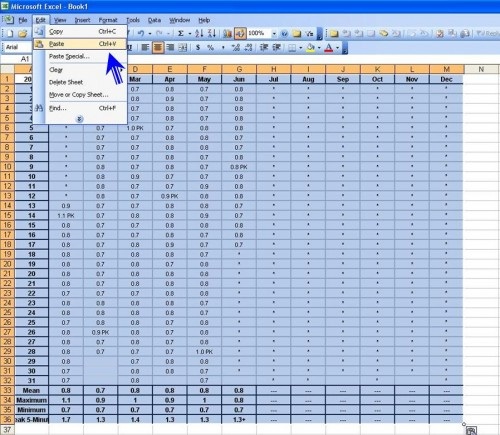Toggle the Drawing toolbar icon
The image size is (500, 435).
click(240, 33)
